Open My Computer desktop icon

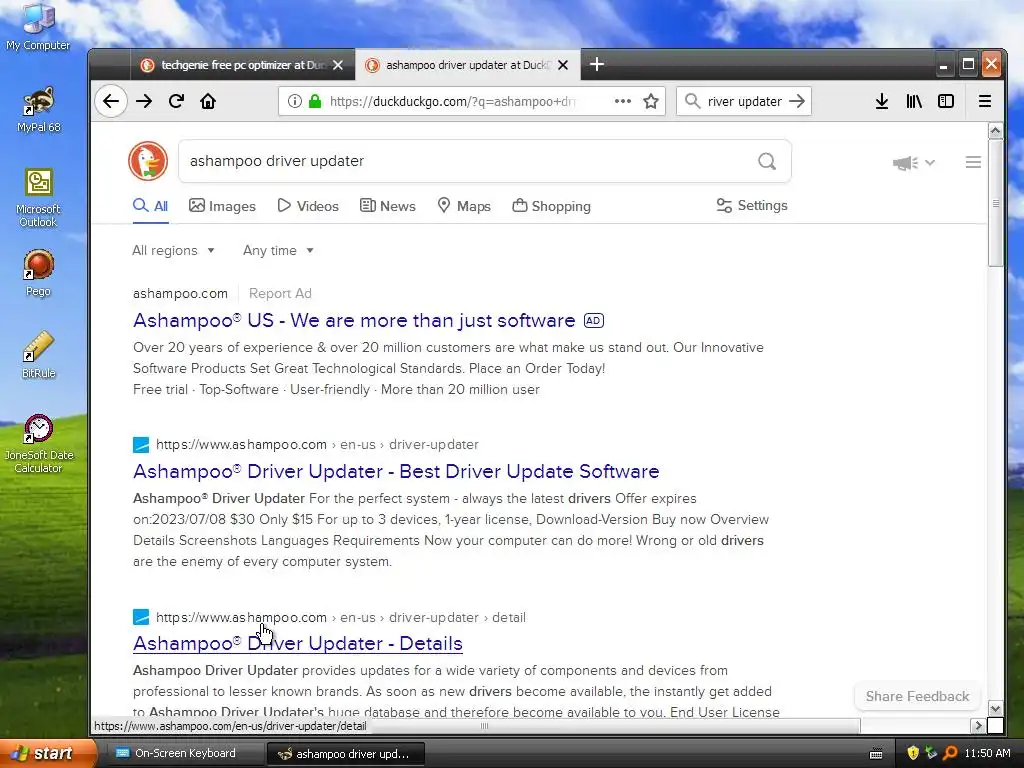38,27
